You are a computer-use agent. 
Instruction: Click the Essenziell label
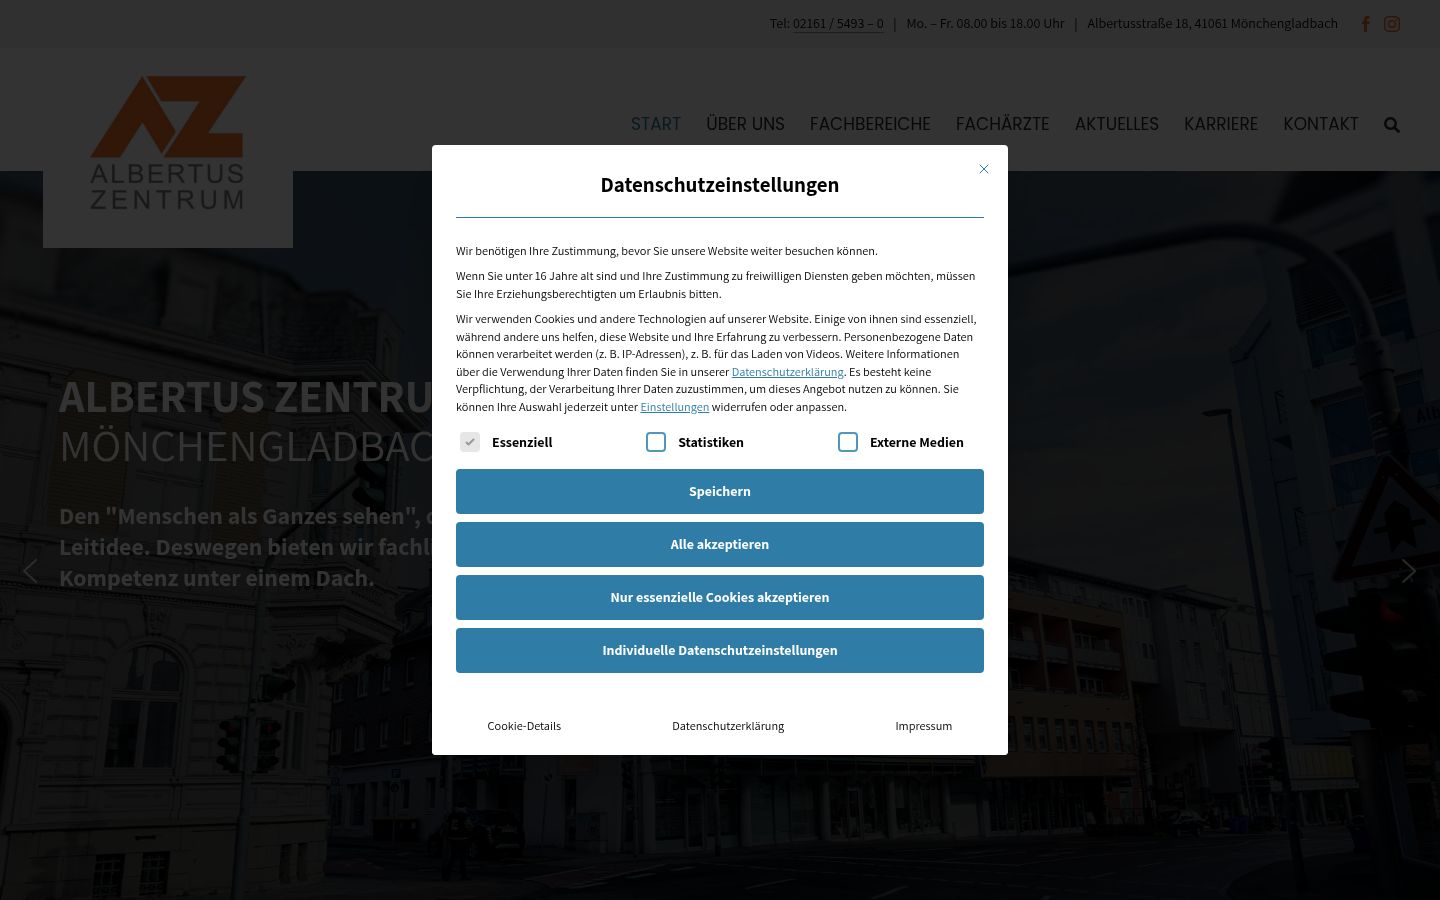pyautogui.click(x=522, y=442)
